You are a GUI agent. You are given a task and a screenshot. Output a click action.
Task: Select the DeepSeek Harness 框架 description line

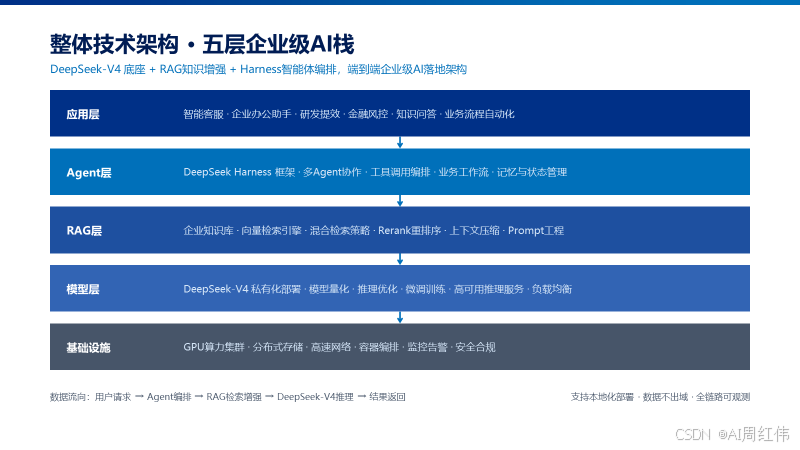(x=375, y=172)
